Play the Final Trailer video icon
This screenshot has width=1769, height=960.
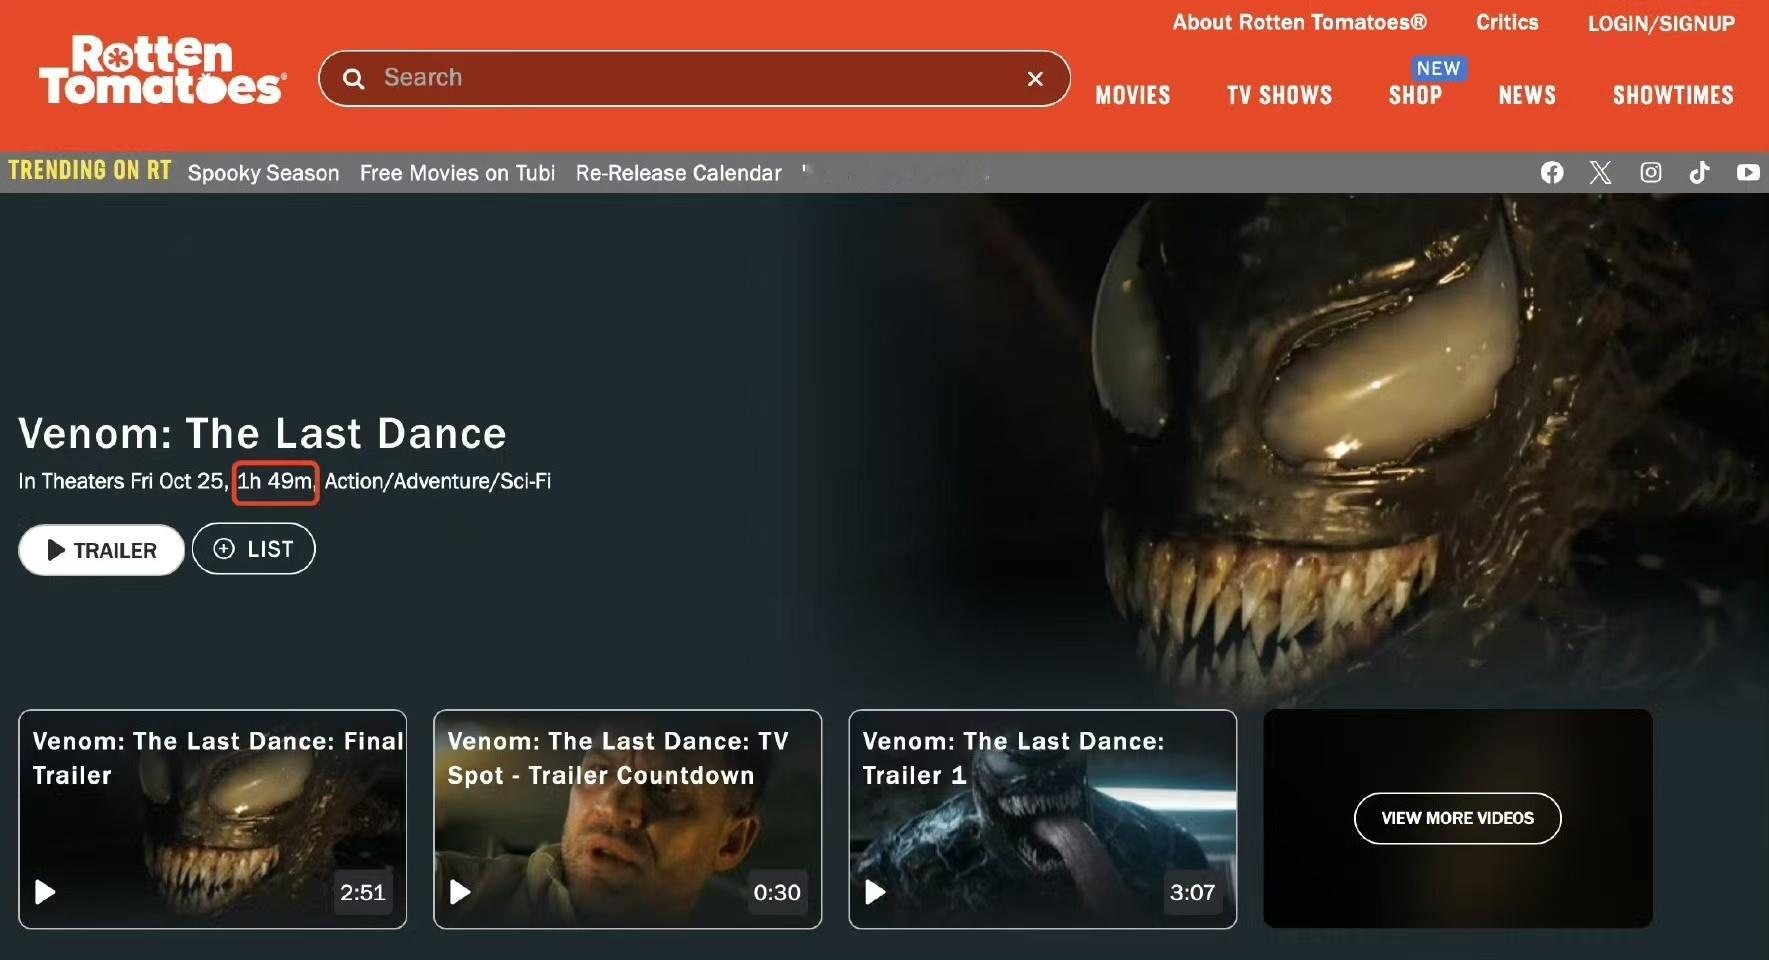pos(45,892)
